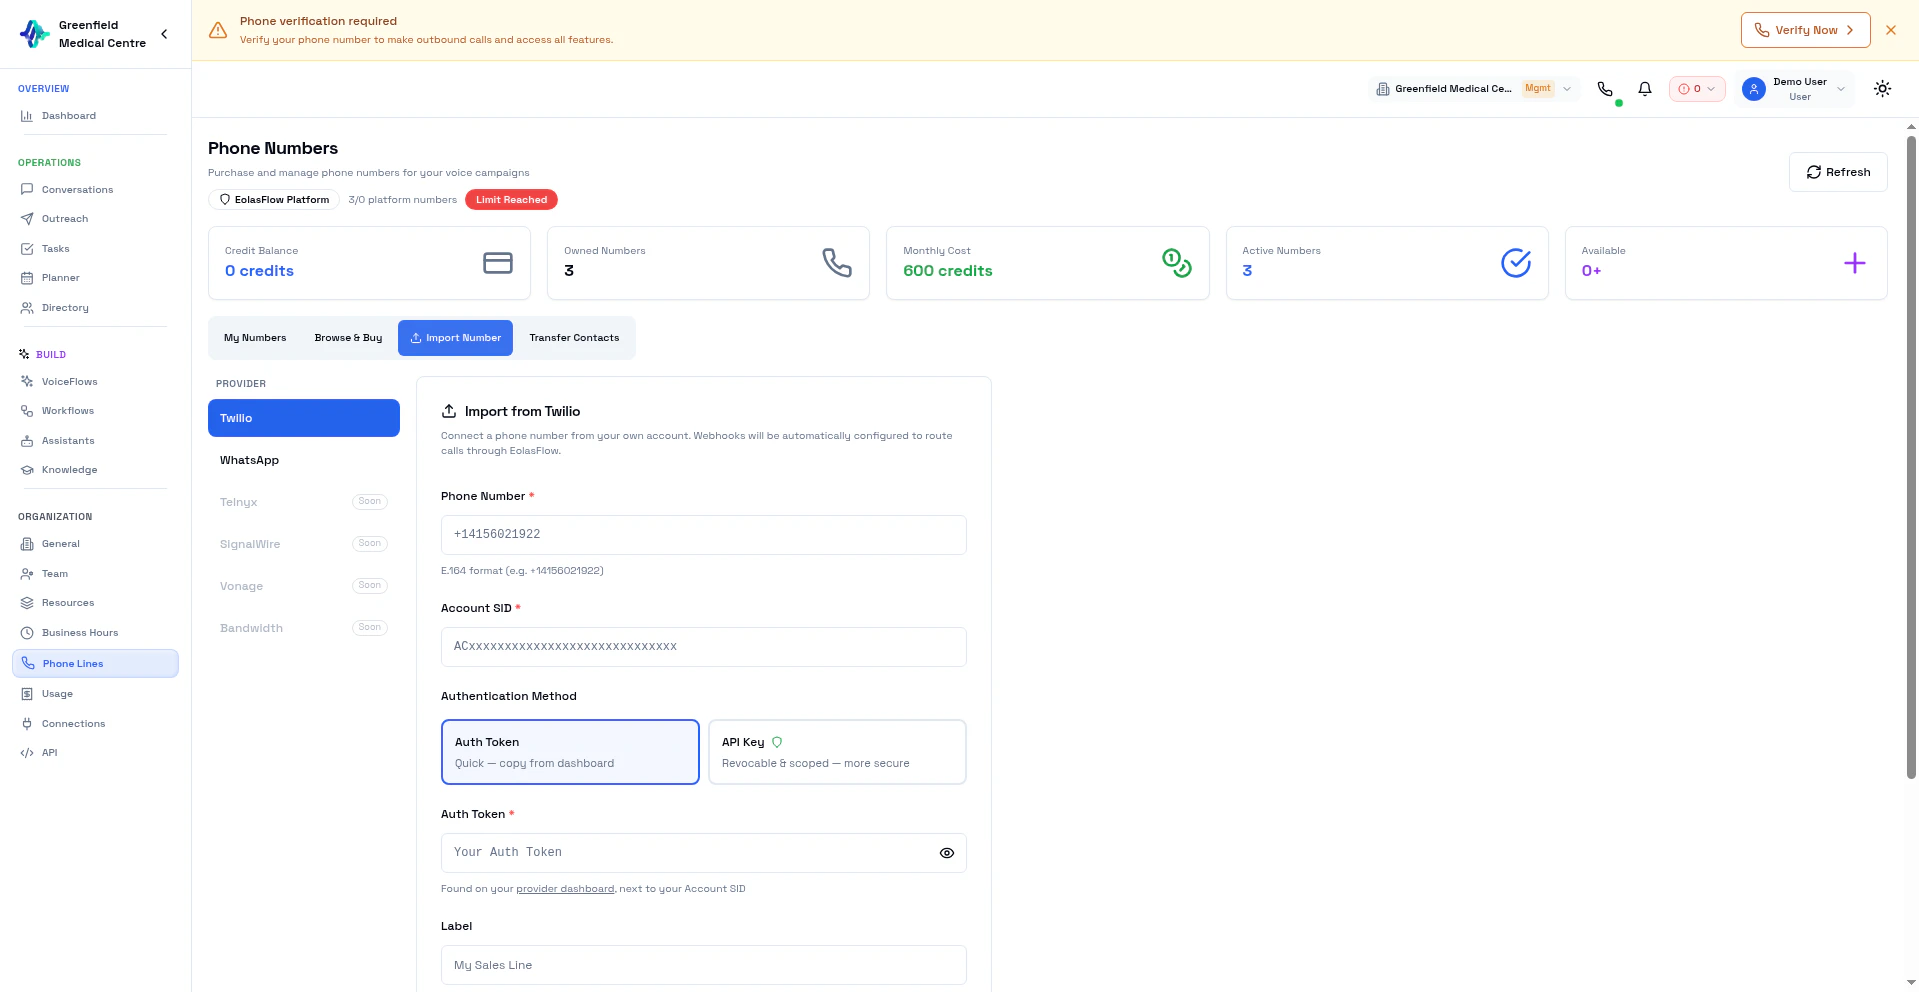
Task: Click the Telnyx provider entry
Action: click(304, 502)
